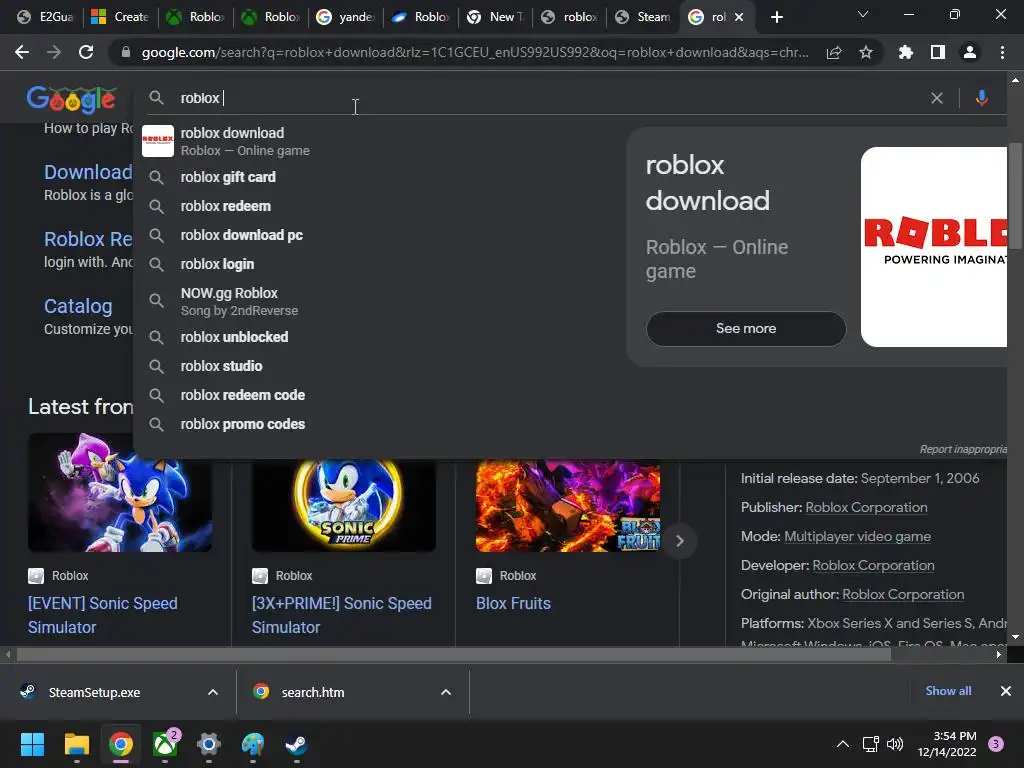
Task: Click the Roblox logo image in preview
Action: click(x=934, y=247)
